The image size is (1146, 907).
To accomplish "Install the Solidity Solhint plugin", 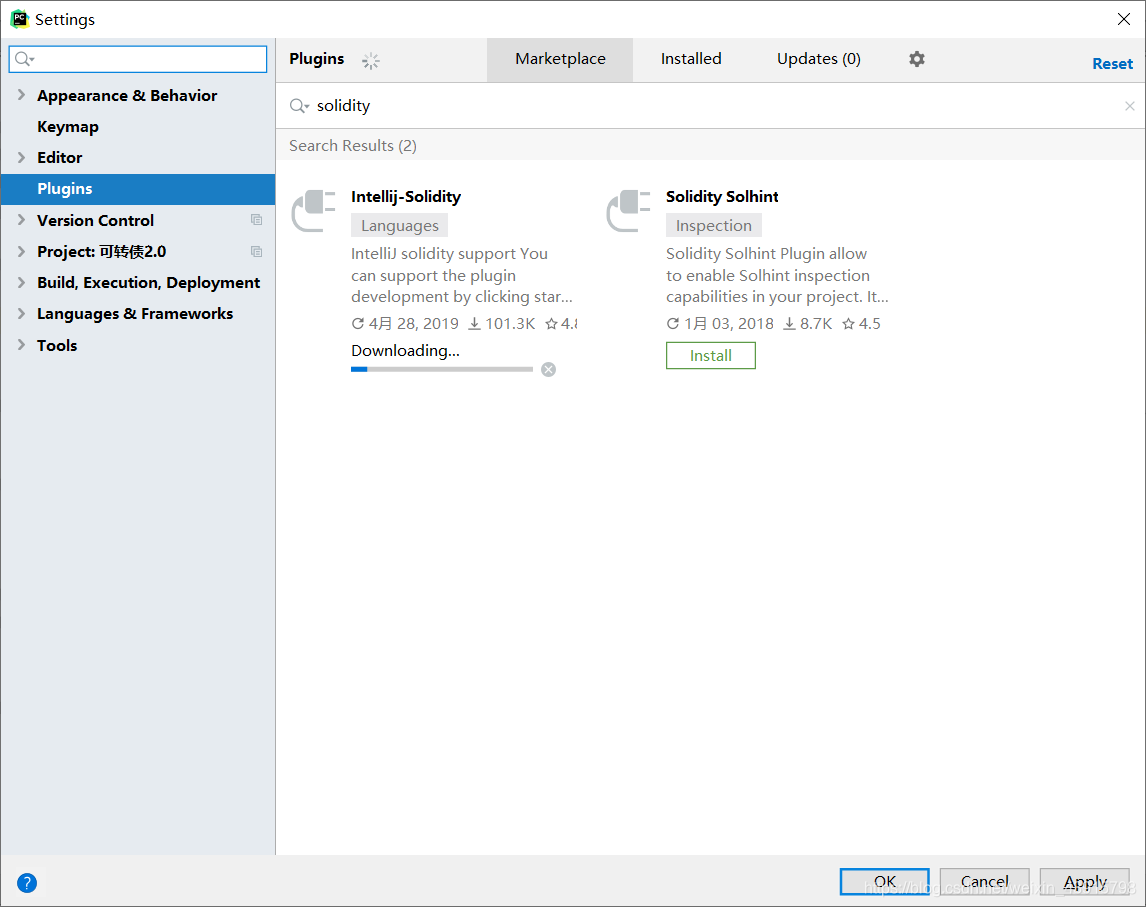I will click(710, 356).
